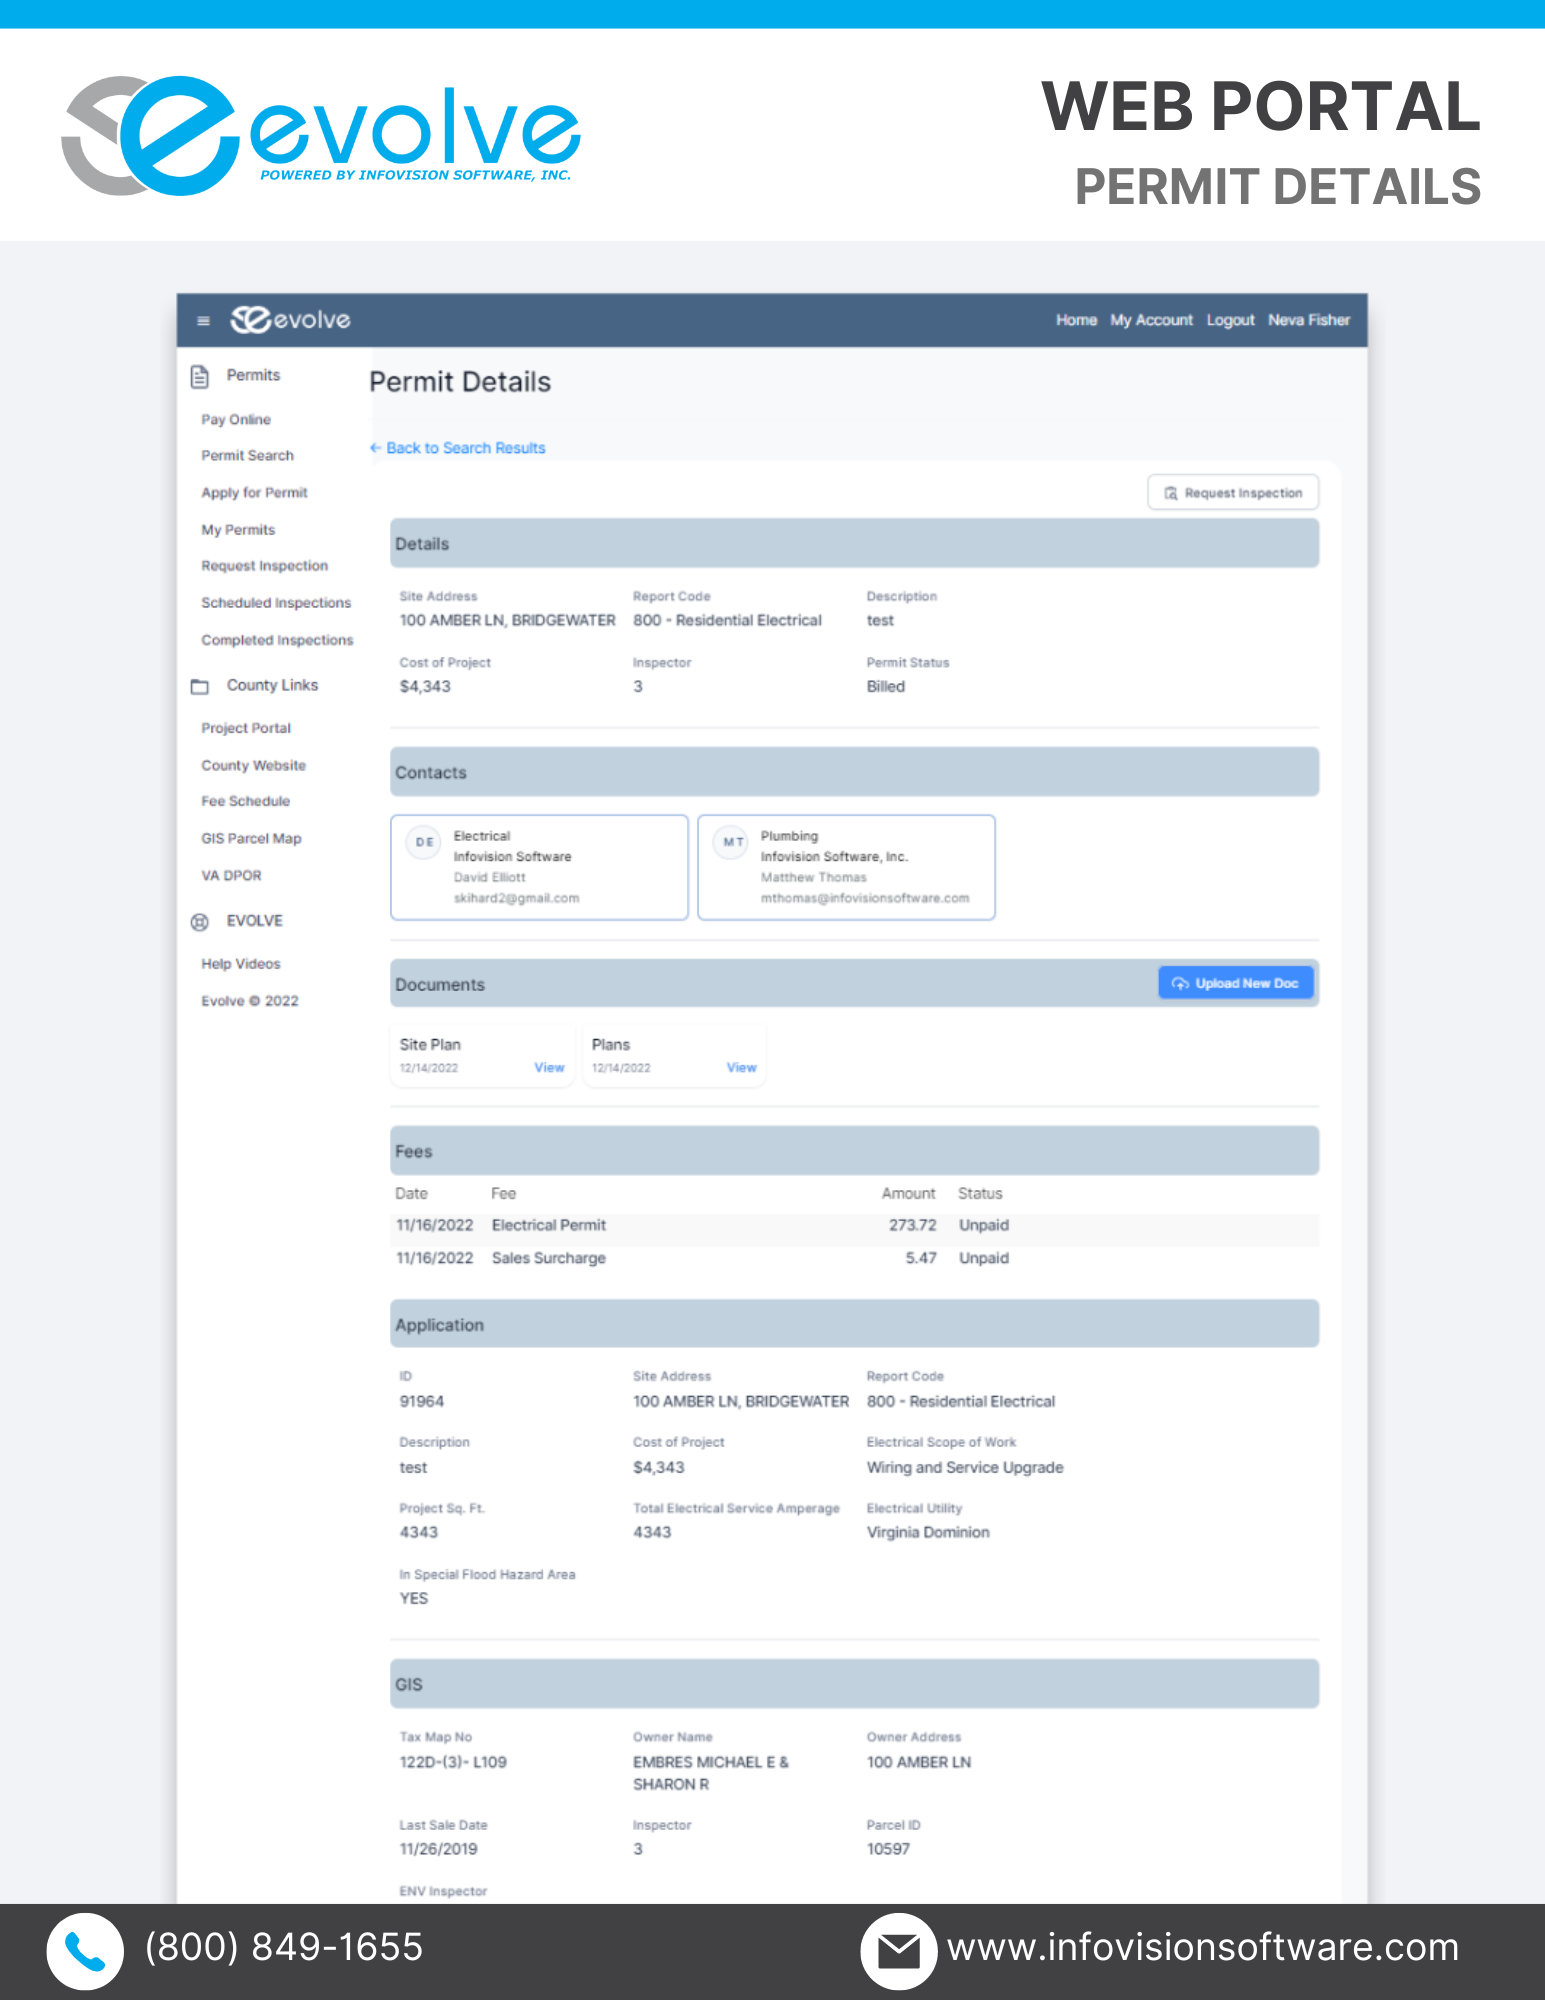Click the County Links folder icon
Image resolution: width=1545 pixels, height=2000 pixels.
200,686
